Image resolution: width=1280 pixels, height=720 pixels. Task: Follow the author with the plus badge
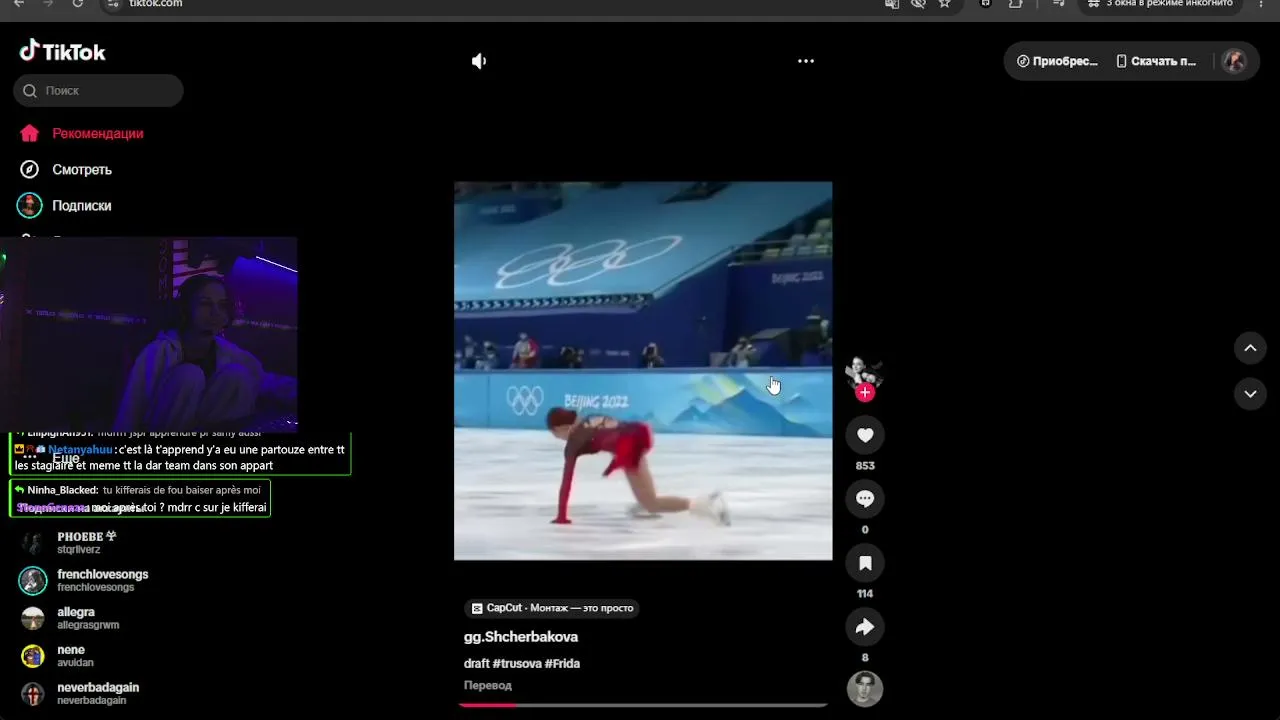pos(865,393)
